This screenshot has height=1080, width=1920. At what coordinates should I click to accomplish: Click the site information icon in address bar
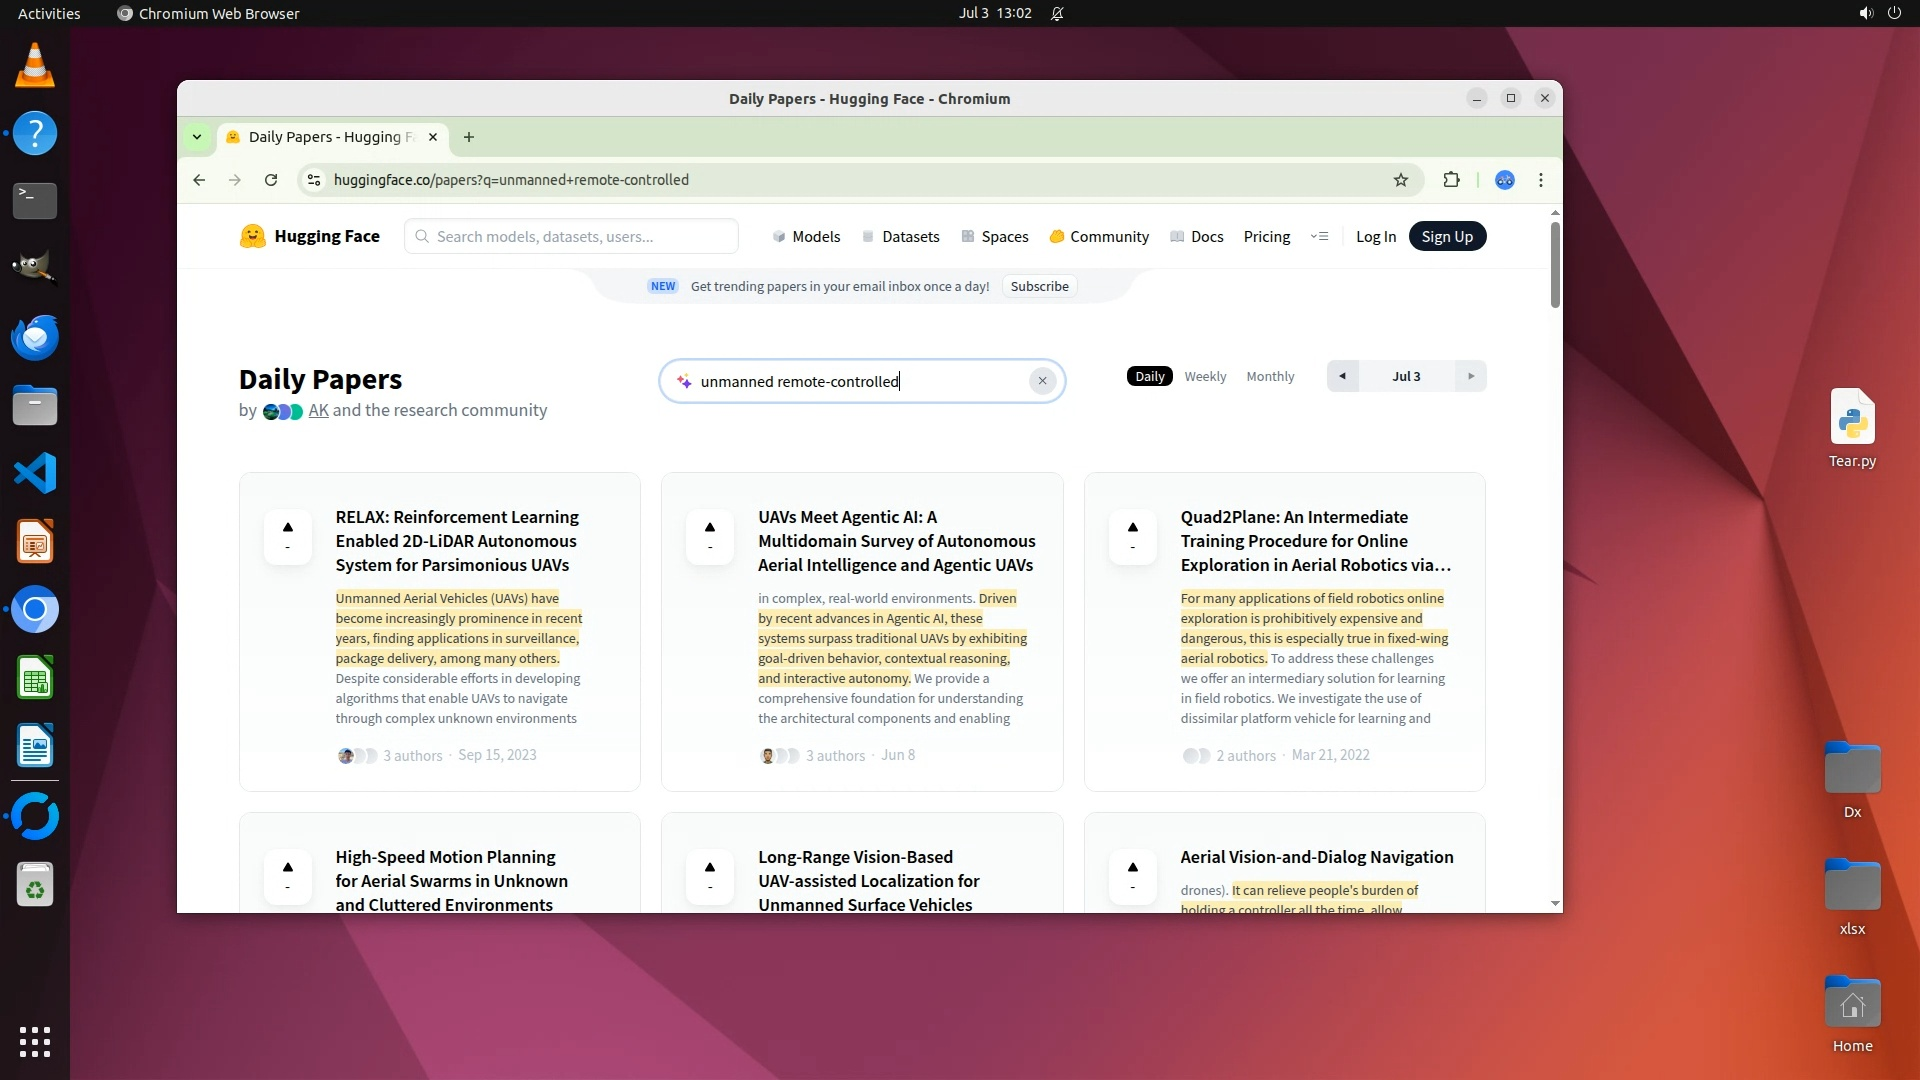pos(314,180)
